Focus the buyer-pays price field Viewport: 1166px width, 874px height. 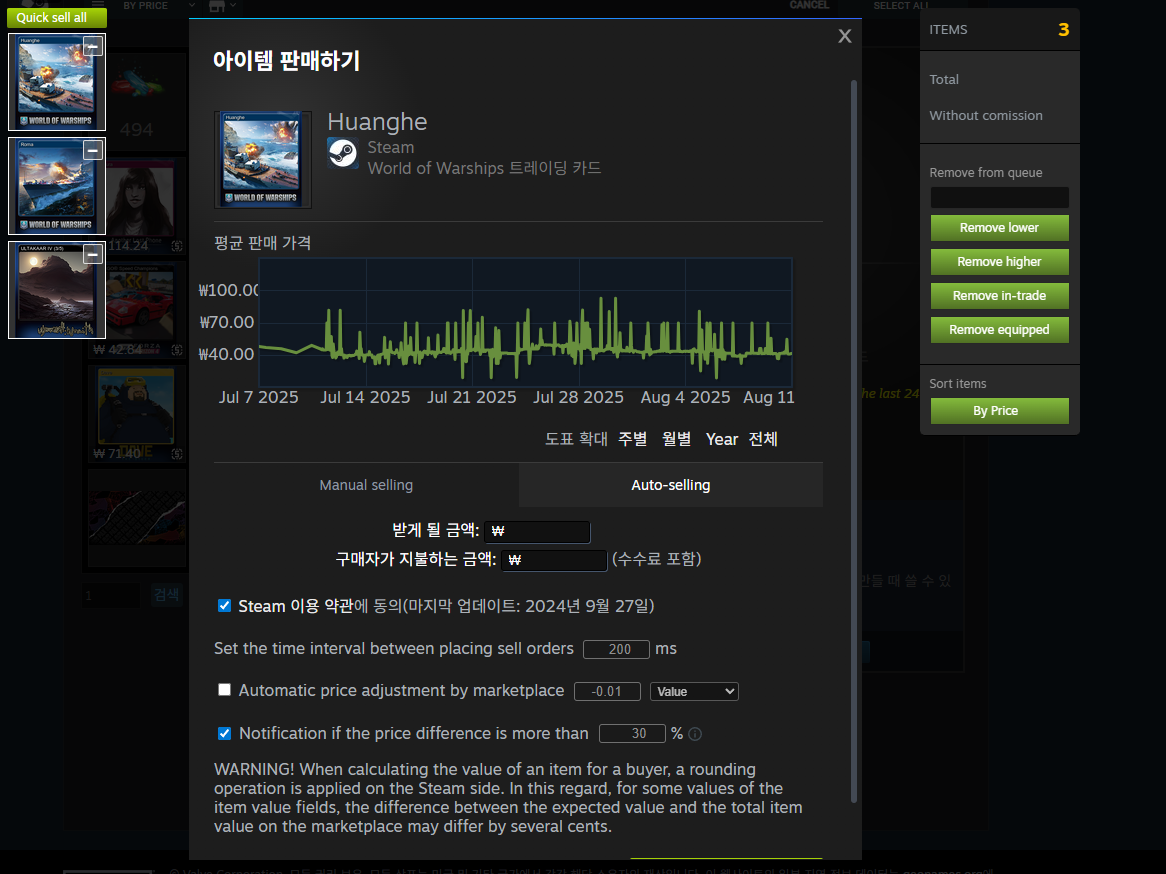(554, 560)
